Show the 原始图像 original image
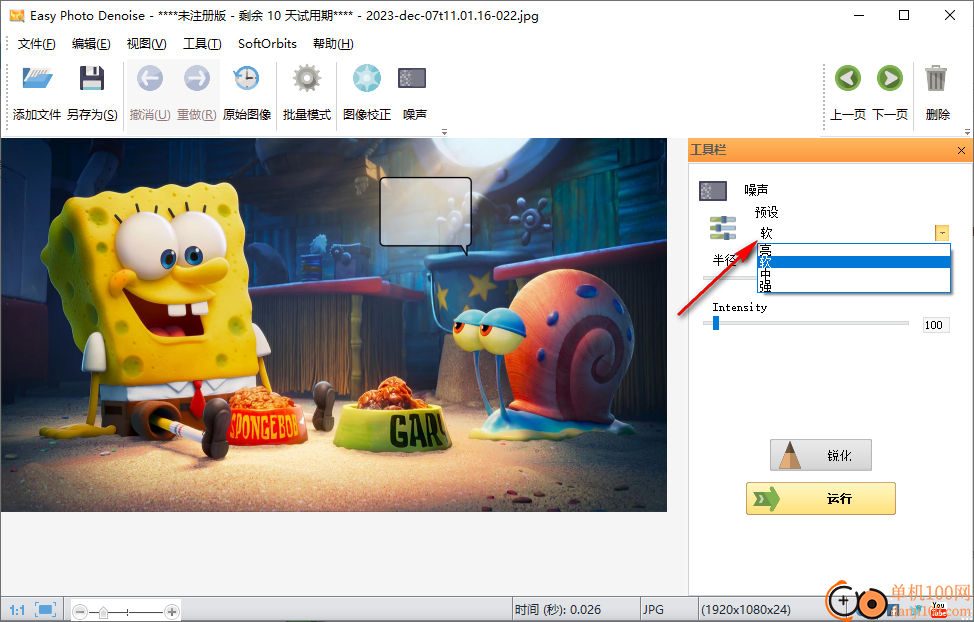The image size is (974, 622). 247,78
